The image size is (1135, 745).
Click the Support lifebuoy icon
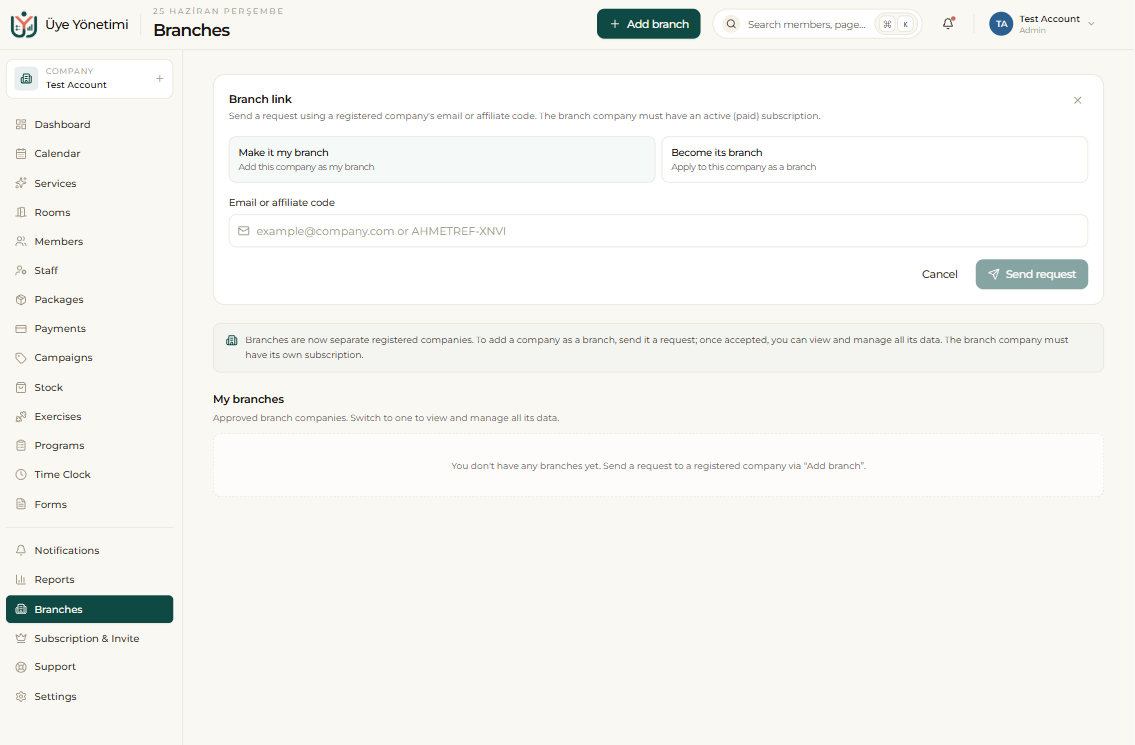point(21,667)
